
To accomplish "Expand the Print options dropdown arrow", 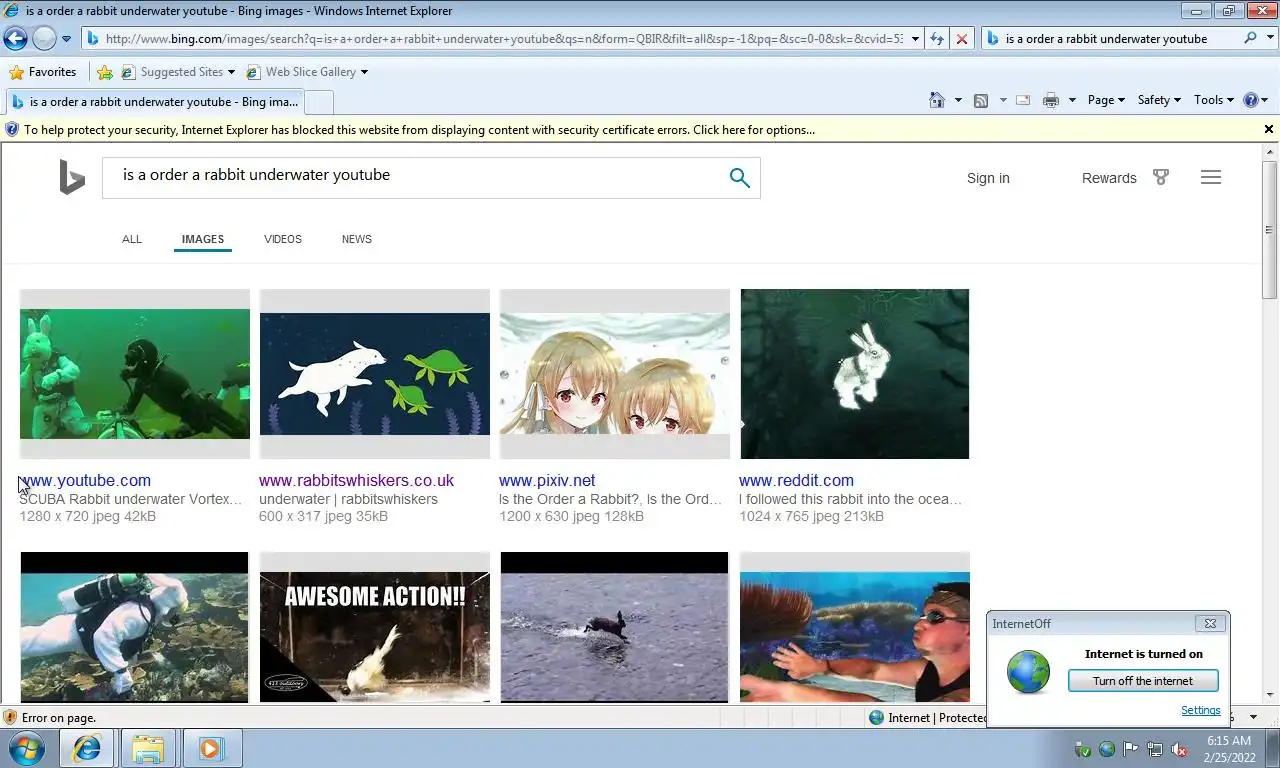I will point(1072,100).
